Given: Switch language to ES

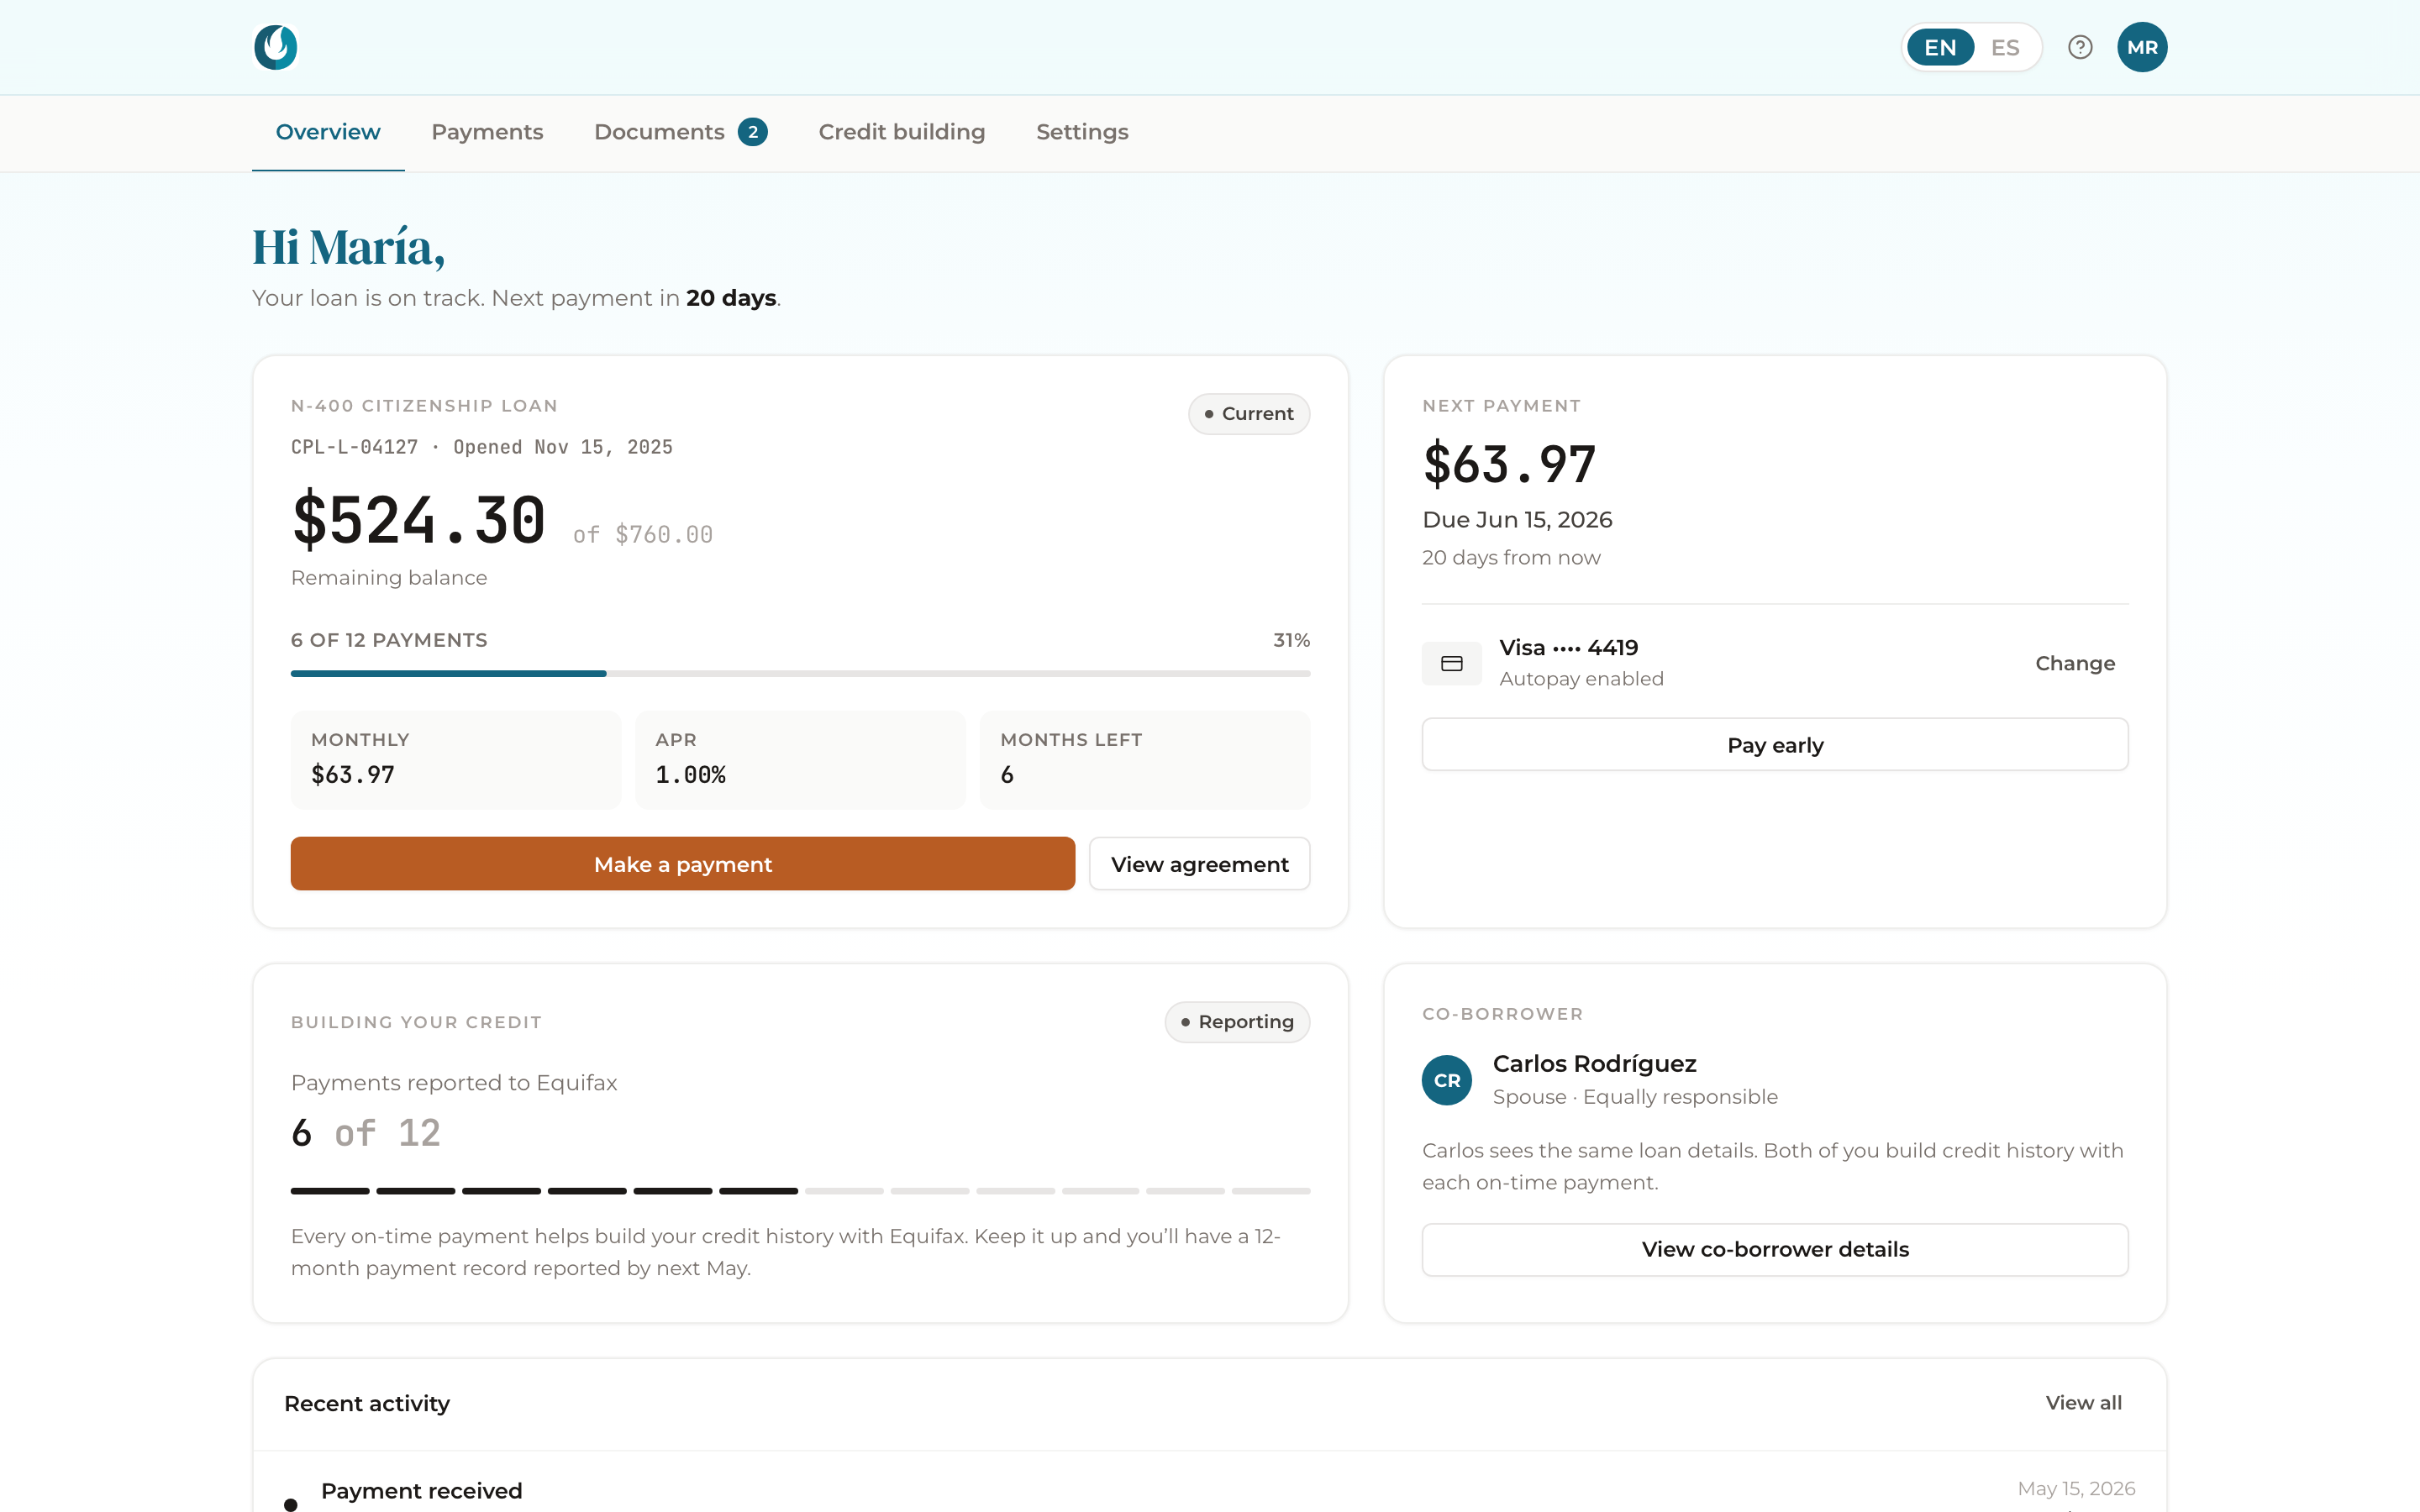Looking at the screenshot, I should [2005, 47].
